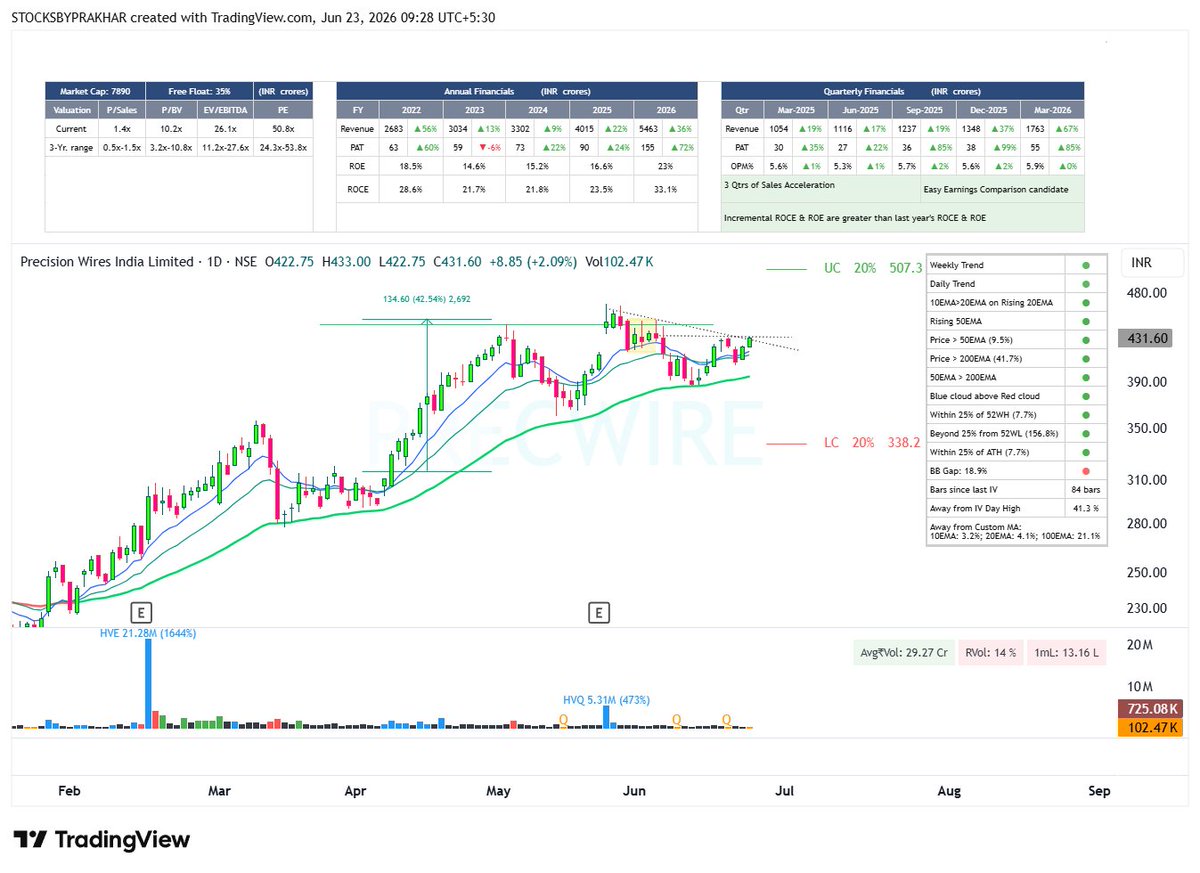Click the 2026 annual revenue value 5463
This screenshot has width=1200, height=873.
tap(649, 129)
